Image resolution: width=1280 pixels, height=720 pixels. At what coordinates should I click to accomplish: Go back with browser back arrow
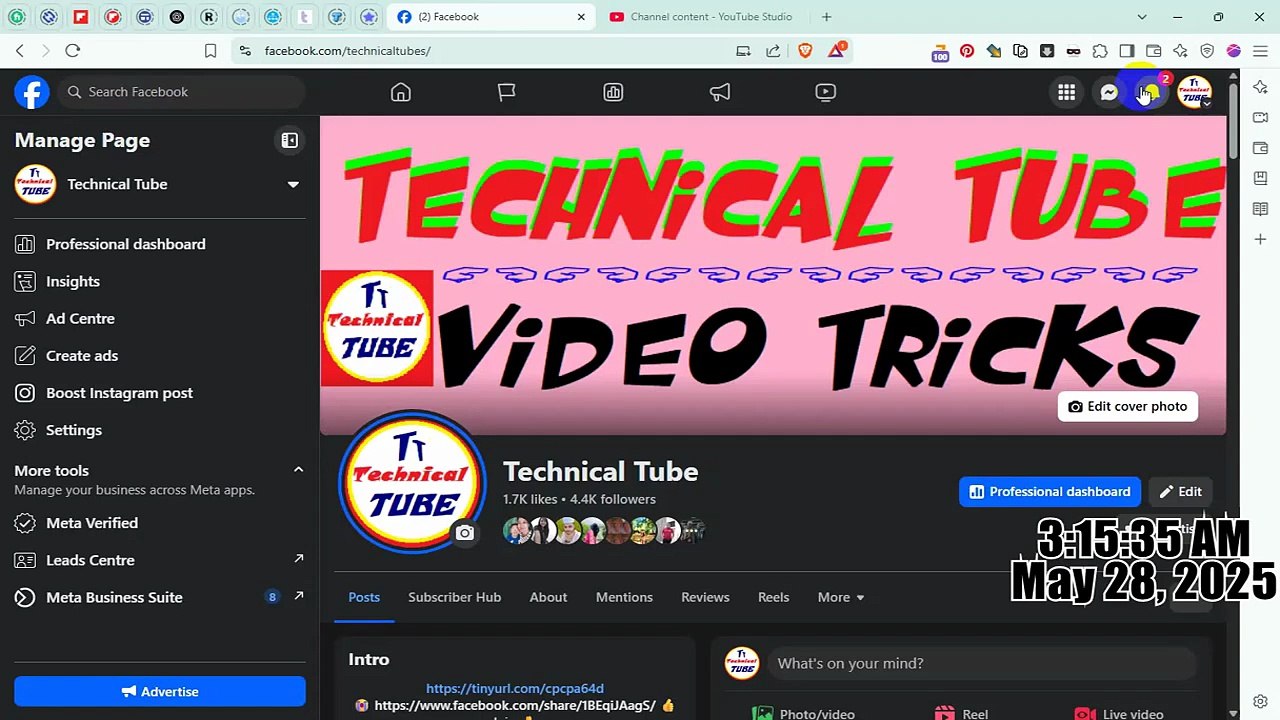pos(20,51)
